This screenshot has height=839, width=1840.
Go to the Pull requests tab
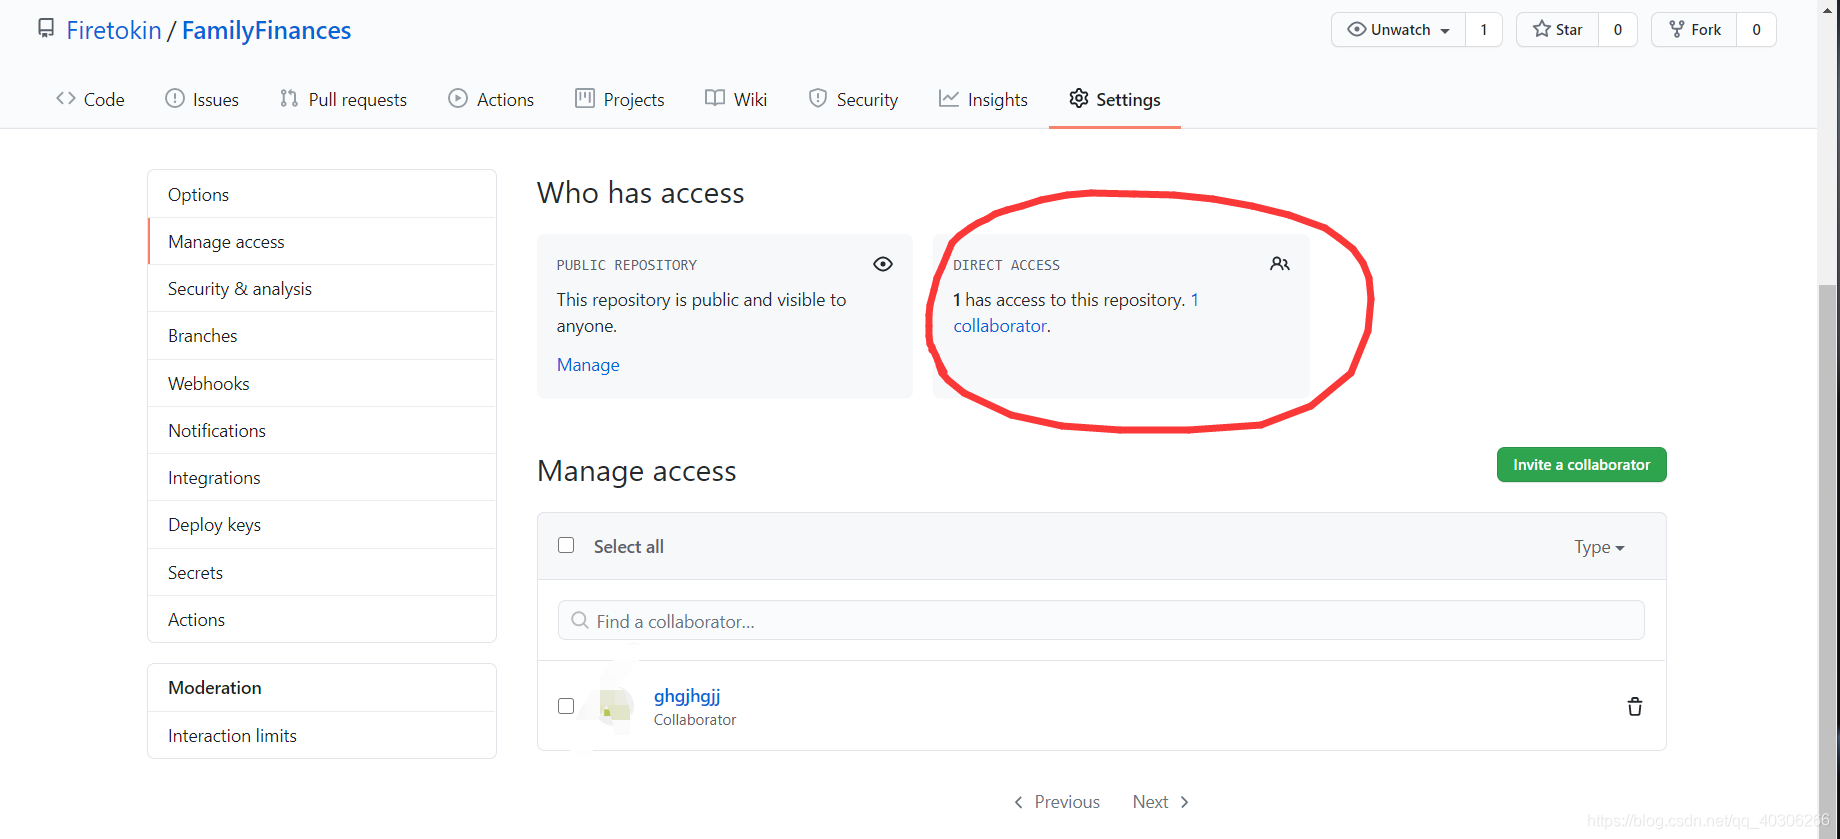tap(343, 99)
